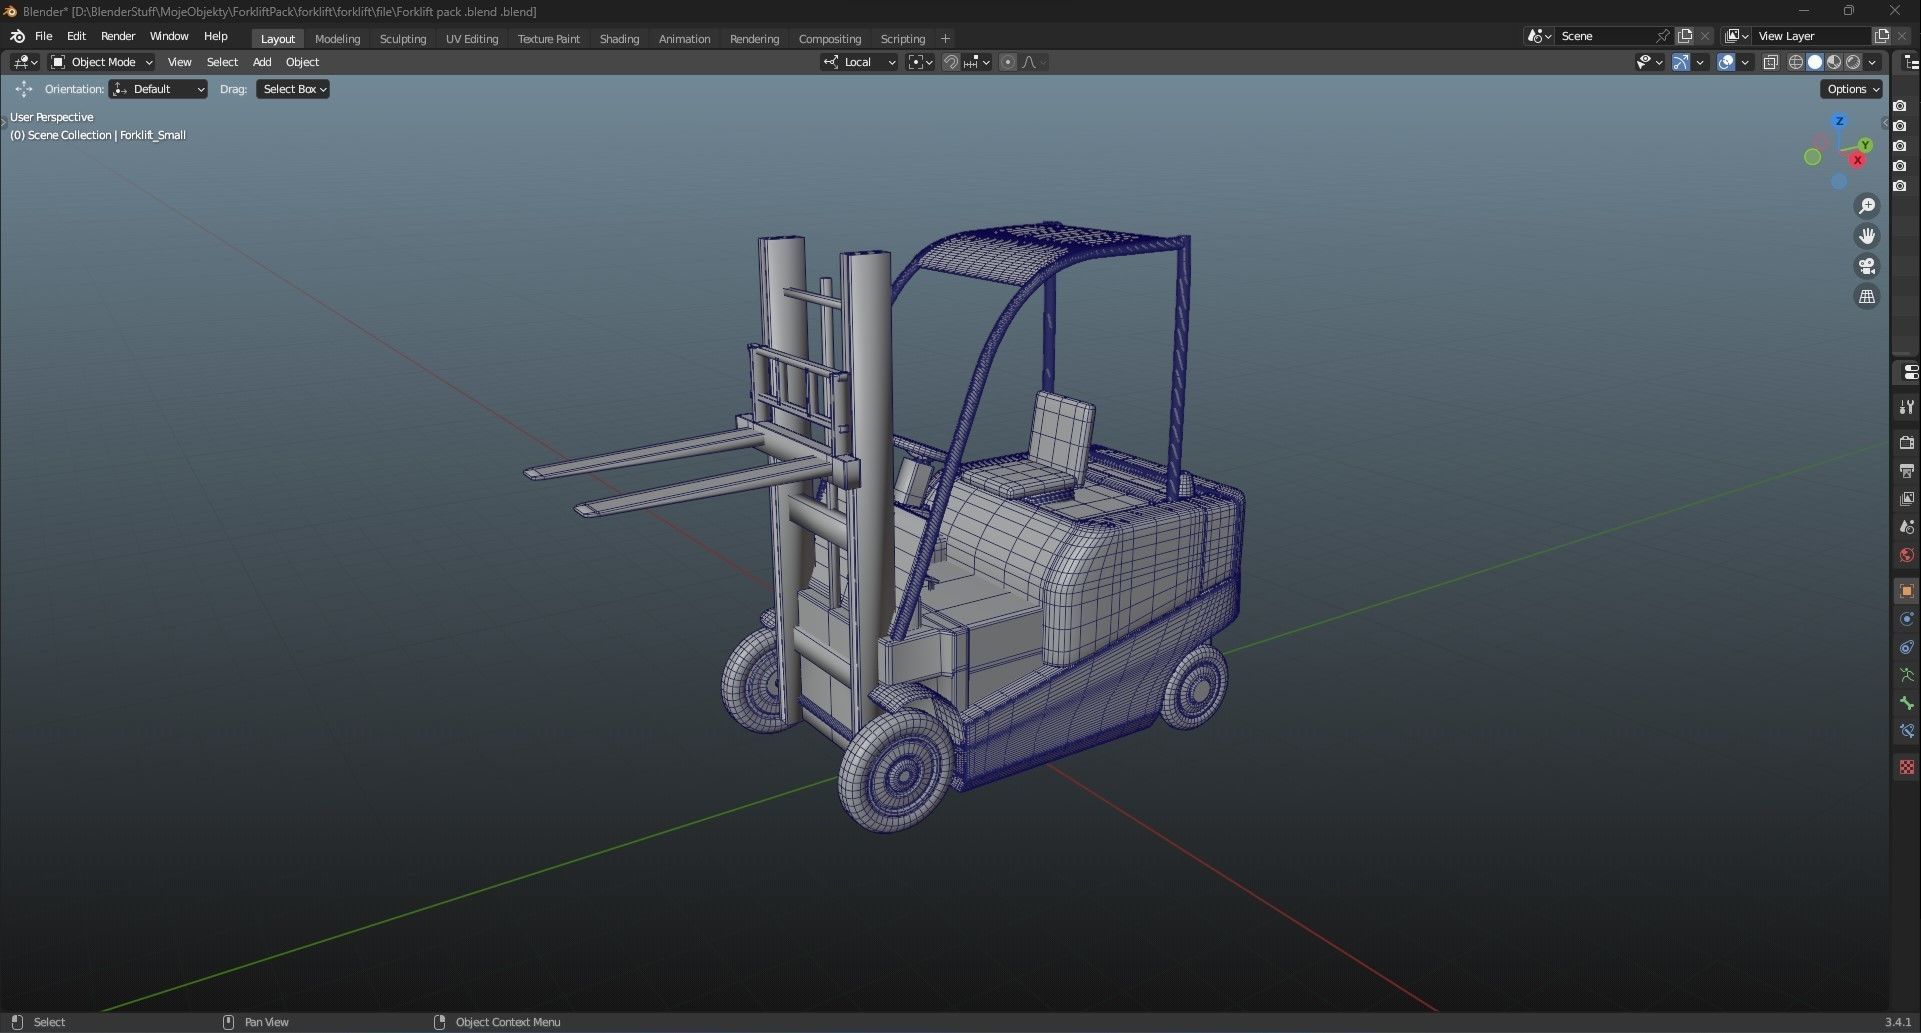Switch to solid viewport shading

click(1815, 62)
